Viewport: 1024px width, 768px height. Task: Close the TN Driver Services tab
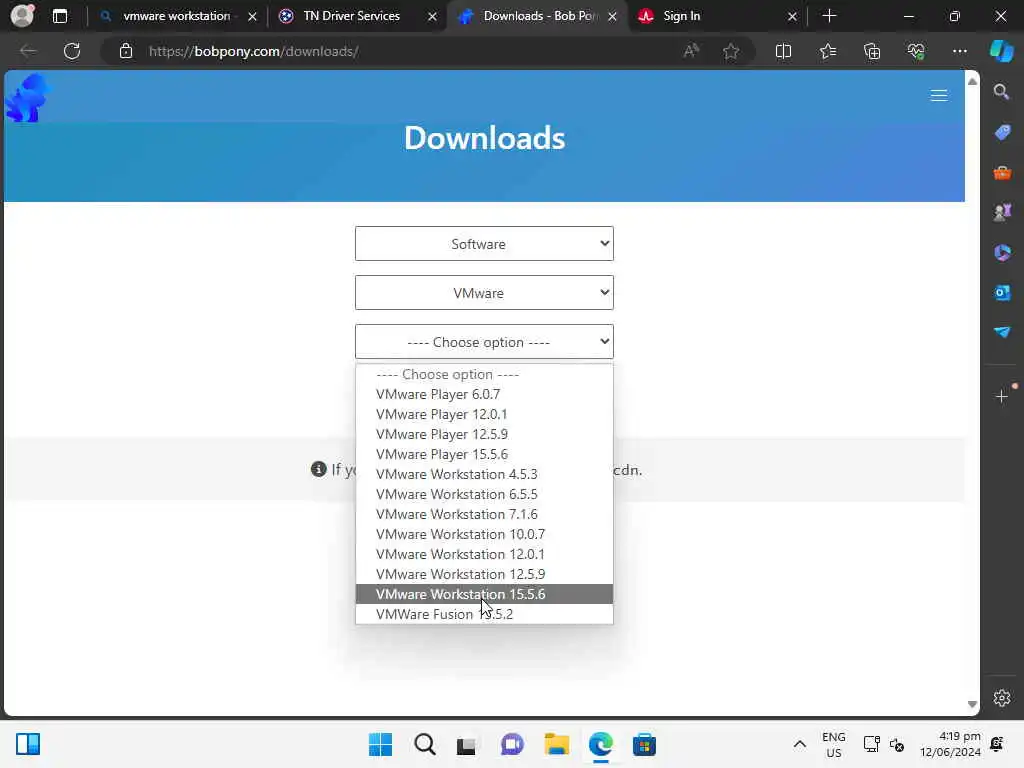pos(432,16)
